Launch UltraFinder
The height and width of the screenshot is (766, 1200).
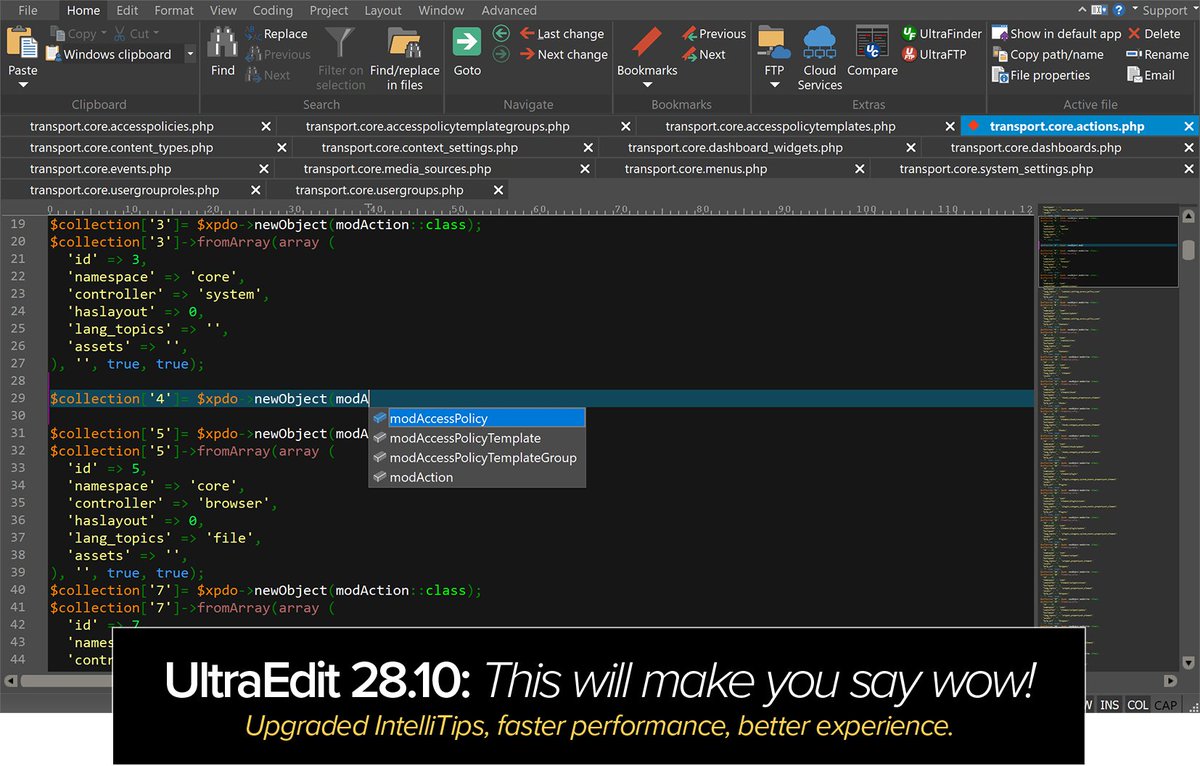pyautogui.click(x=942, y=34)
